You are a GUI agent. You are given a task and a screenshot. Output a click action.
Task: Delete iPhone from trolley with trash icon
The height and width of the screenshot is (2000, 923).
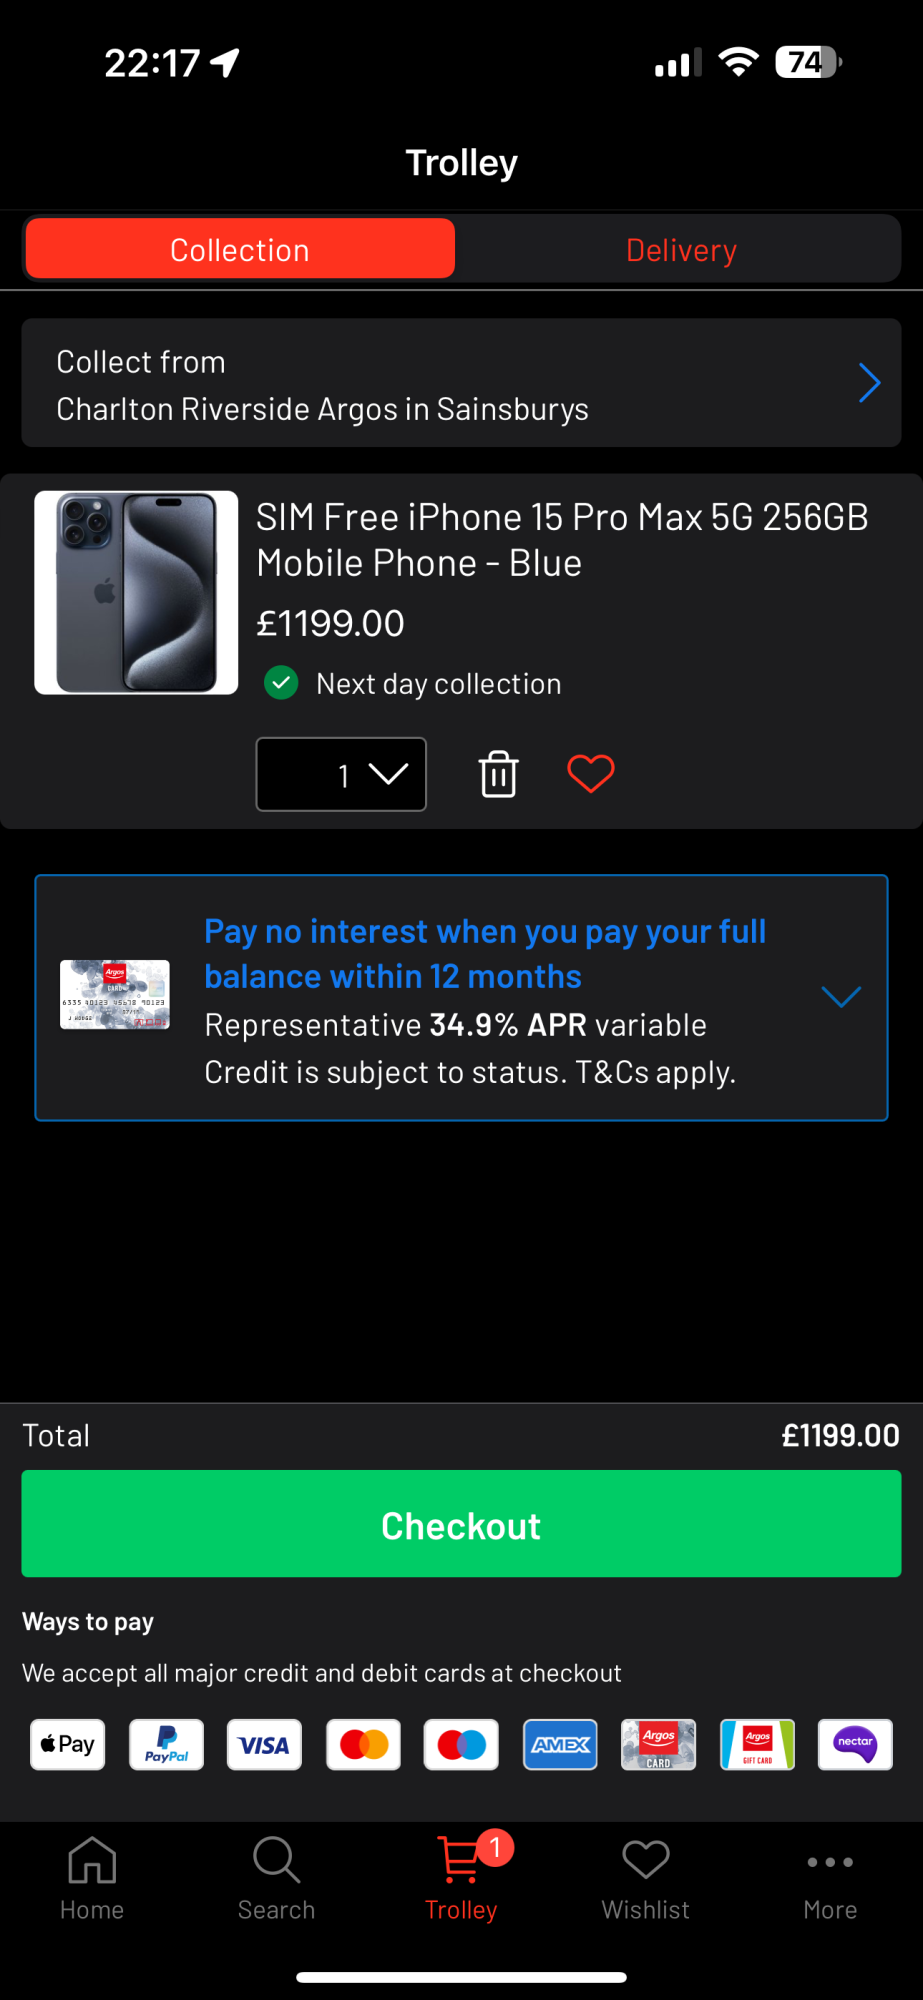click(498, 774)
